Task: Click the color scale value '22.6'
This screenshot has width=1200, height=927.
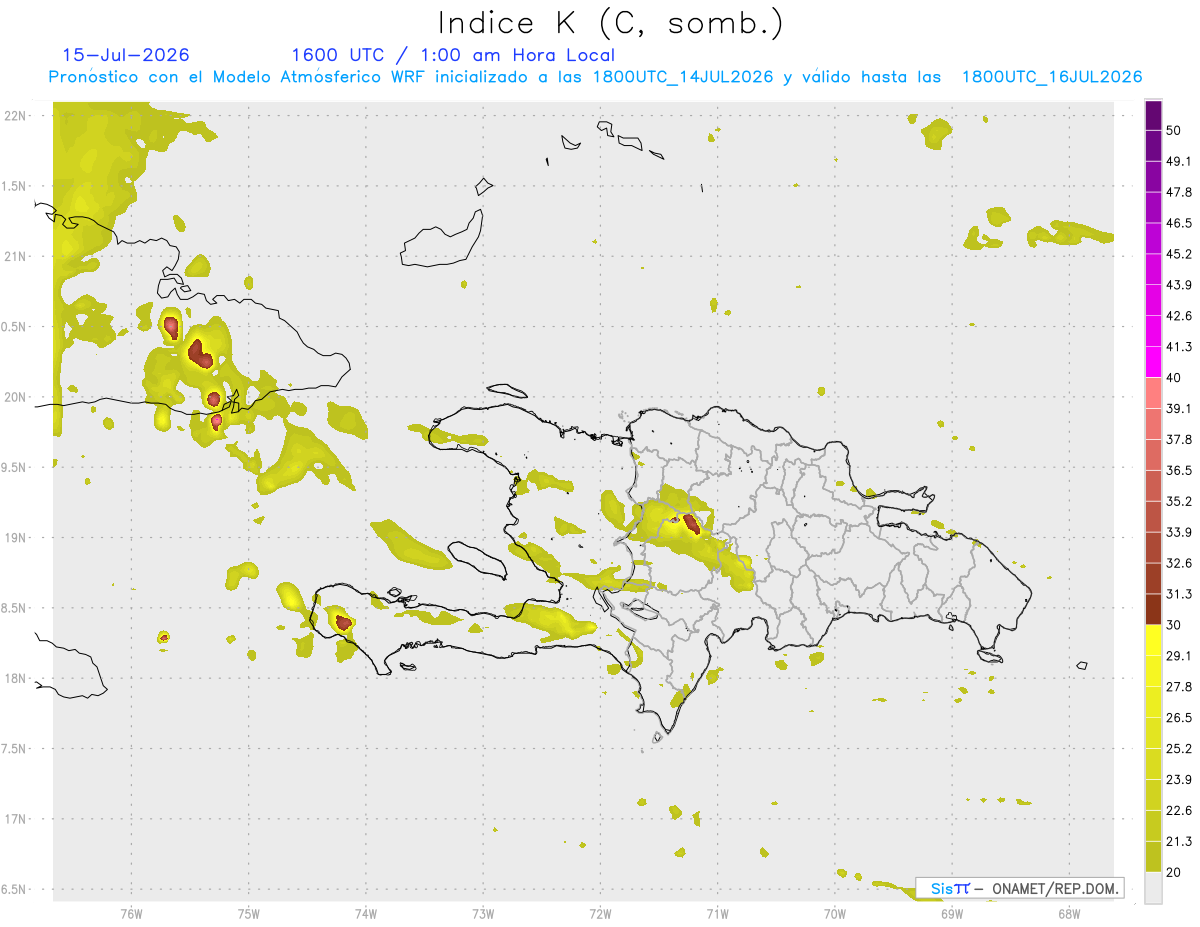Action: point(1179,811)
